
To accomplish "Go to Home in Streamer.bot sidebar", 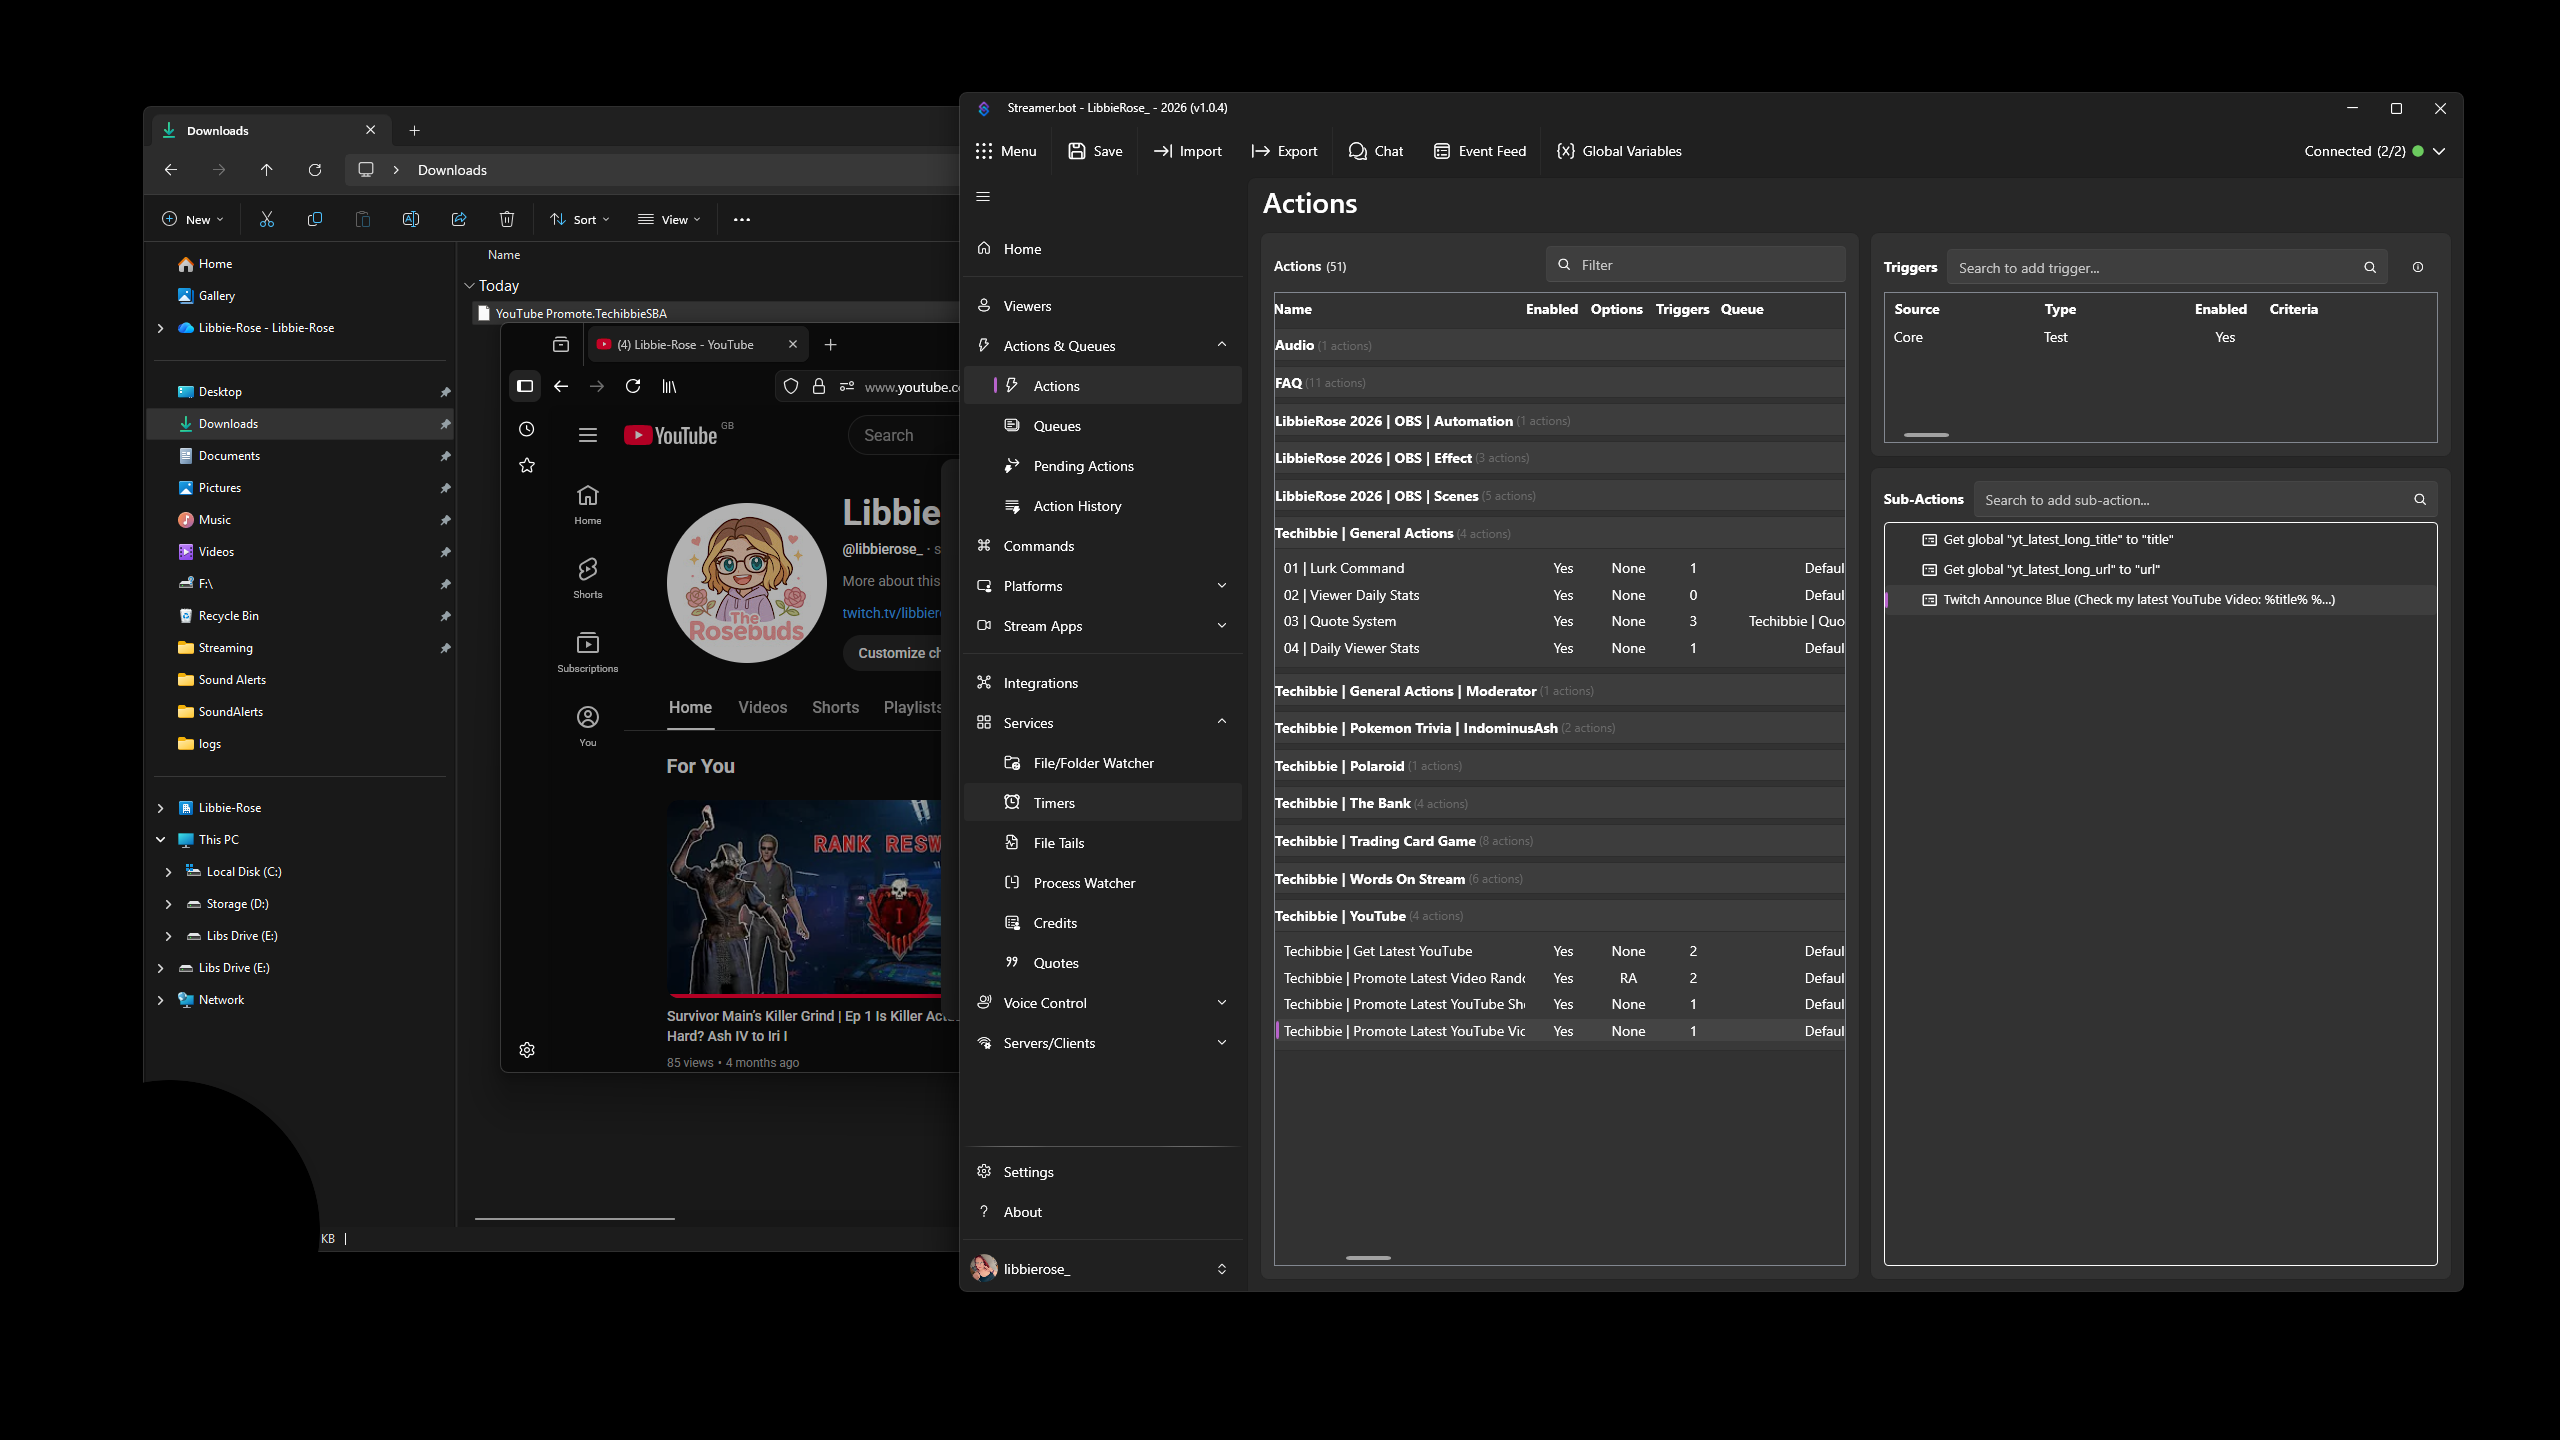I will 1103,249.
